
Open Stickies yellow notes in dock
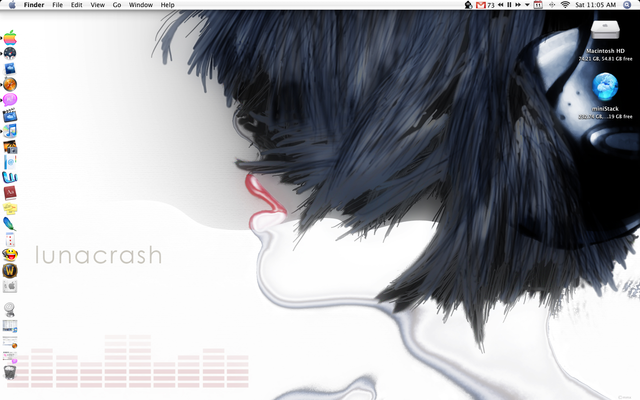coord(10,209)
